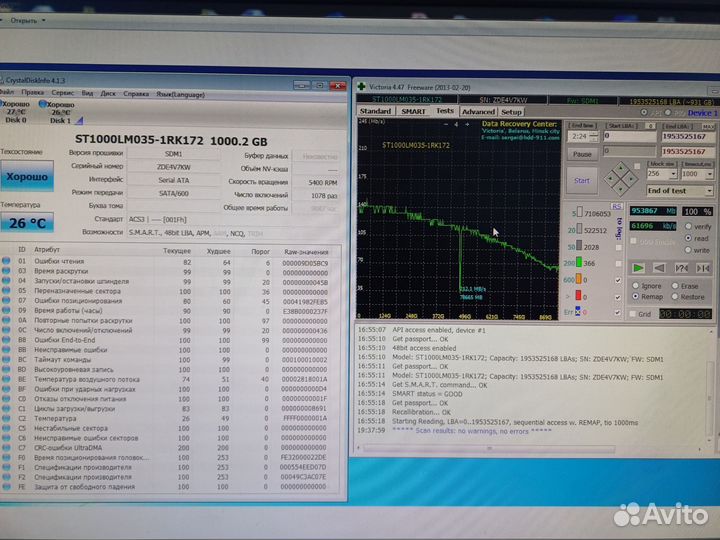The image size is (720, 540).
Task: Adjust the End time 2:24 spinner
Action: [x=594, y=136]
